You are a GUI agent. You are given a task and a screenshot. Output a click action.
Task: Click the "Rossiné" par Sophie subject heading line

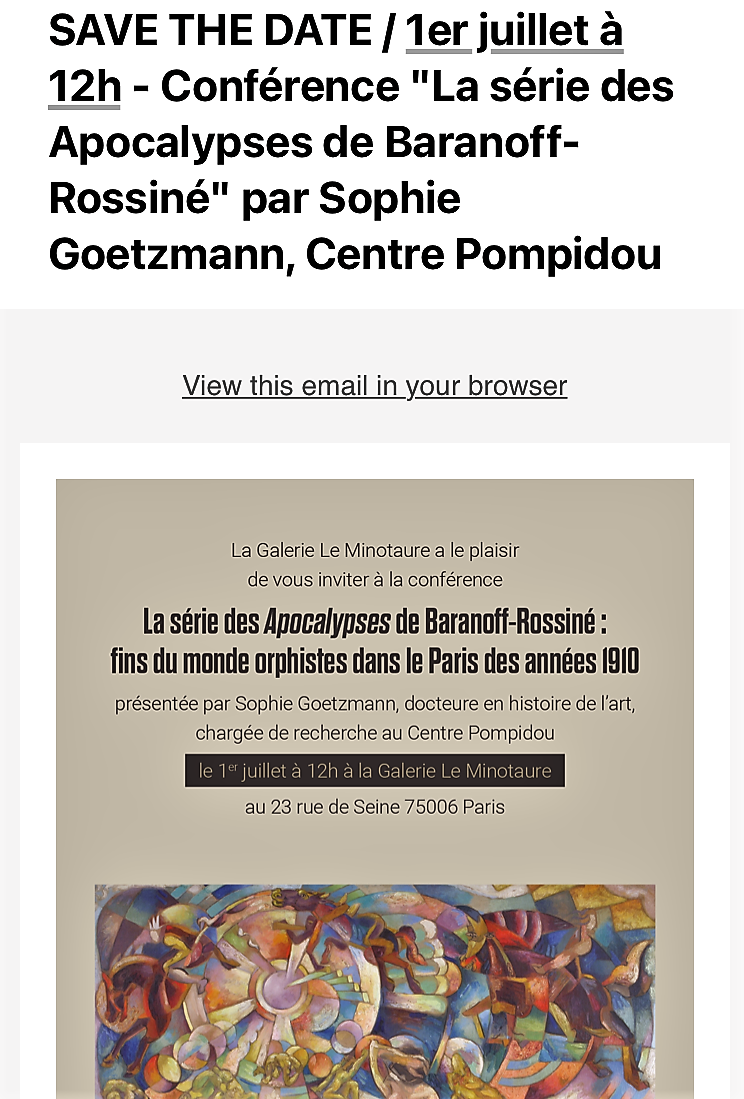(254, 199)
